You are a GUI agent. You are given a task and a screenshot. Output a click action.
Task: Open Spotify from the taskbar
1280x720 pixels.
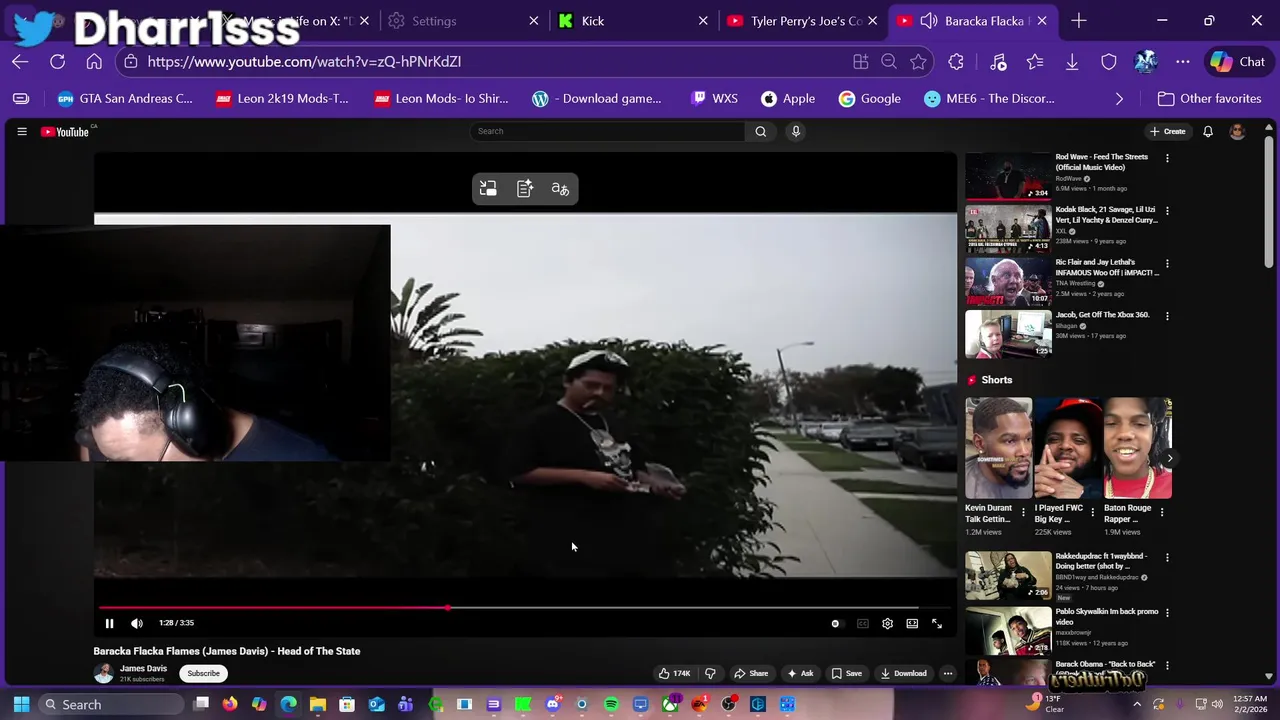click(x=611, y=705)
